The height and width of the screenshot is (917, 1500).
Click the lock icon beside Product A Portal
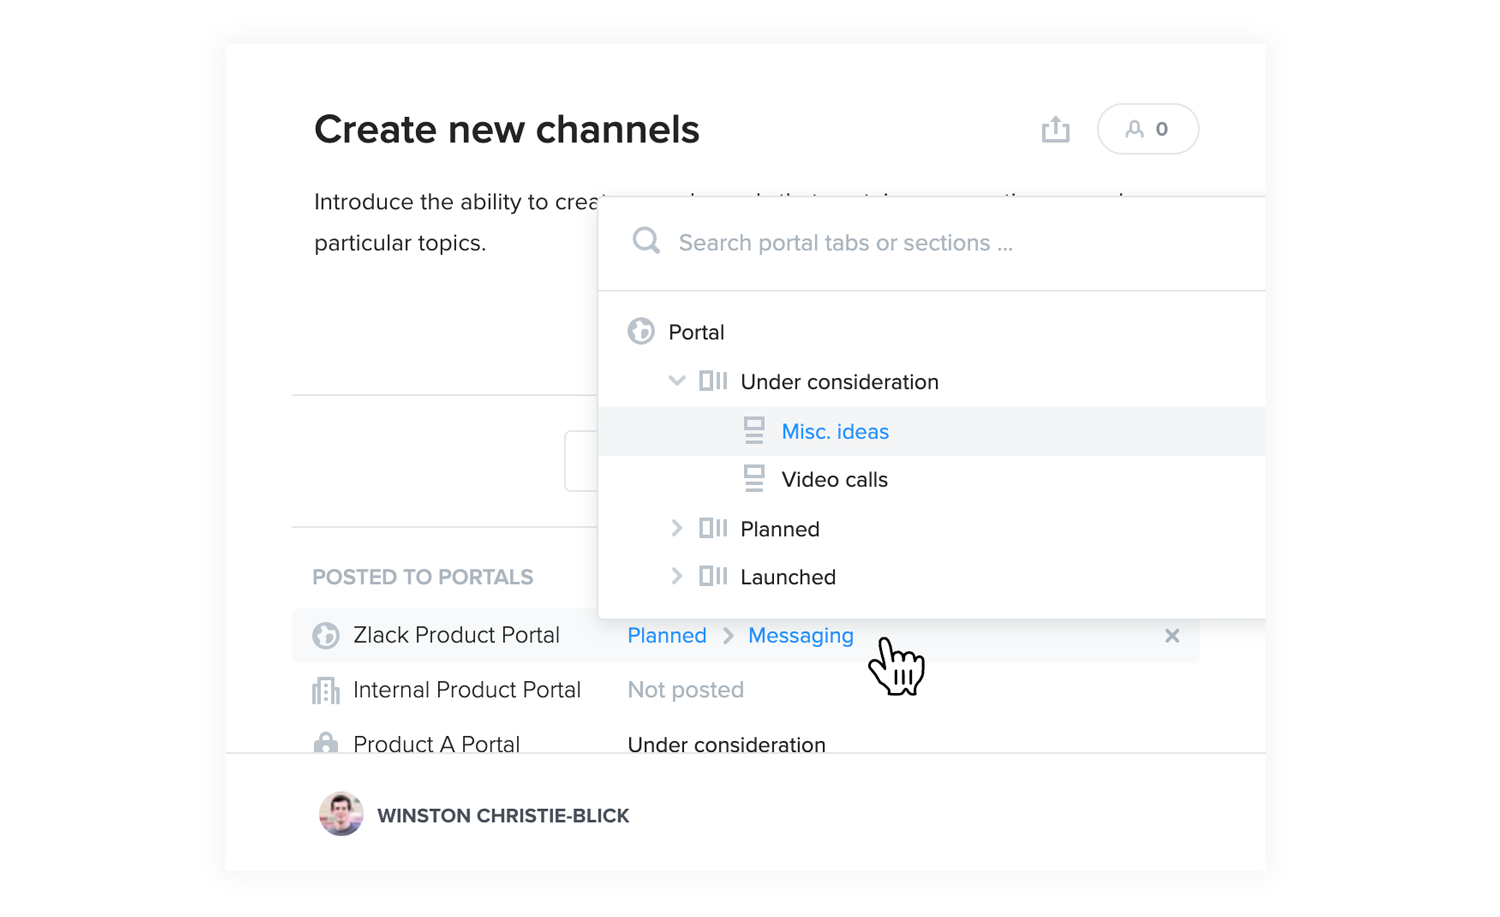click(326, 742)
